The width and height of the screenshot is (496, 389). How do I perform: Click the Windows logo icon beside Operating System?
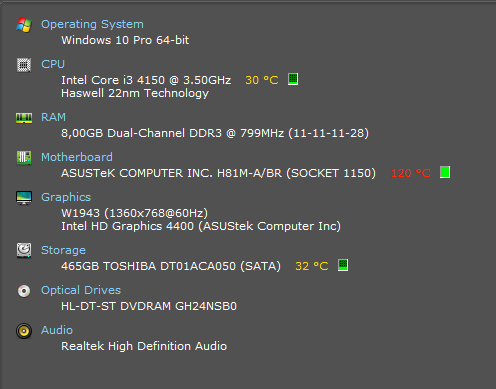pos(24,25)
